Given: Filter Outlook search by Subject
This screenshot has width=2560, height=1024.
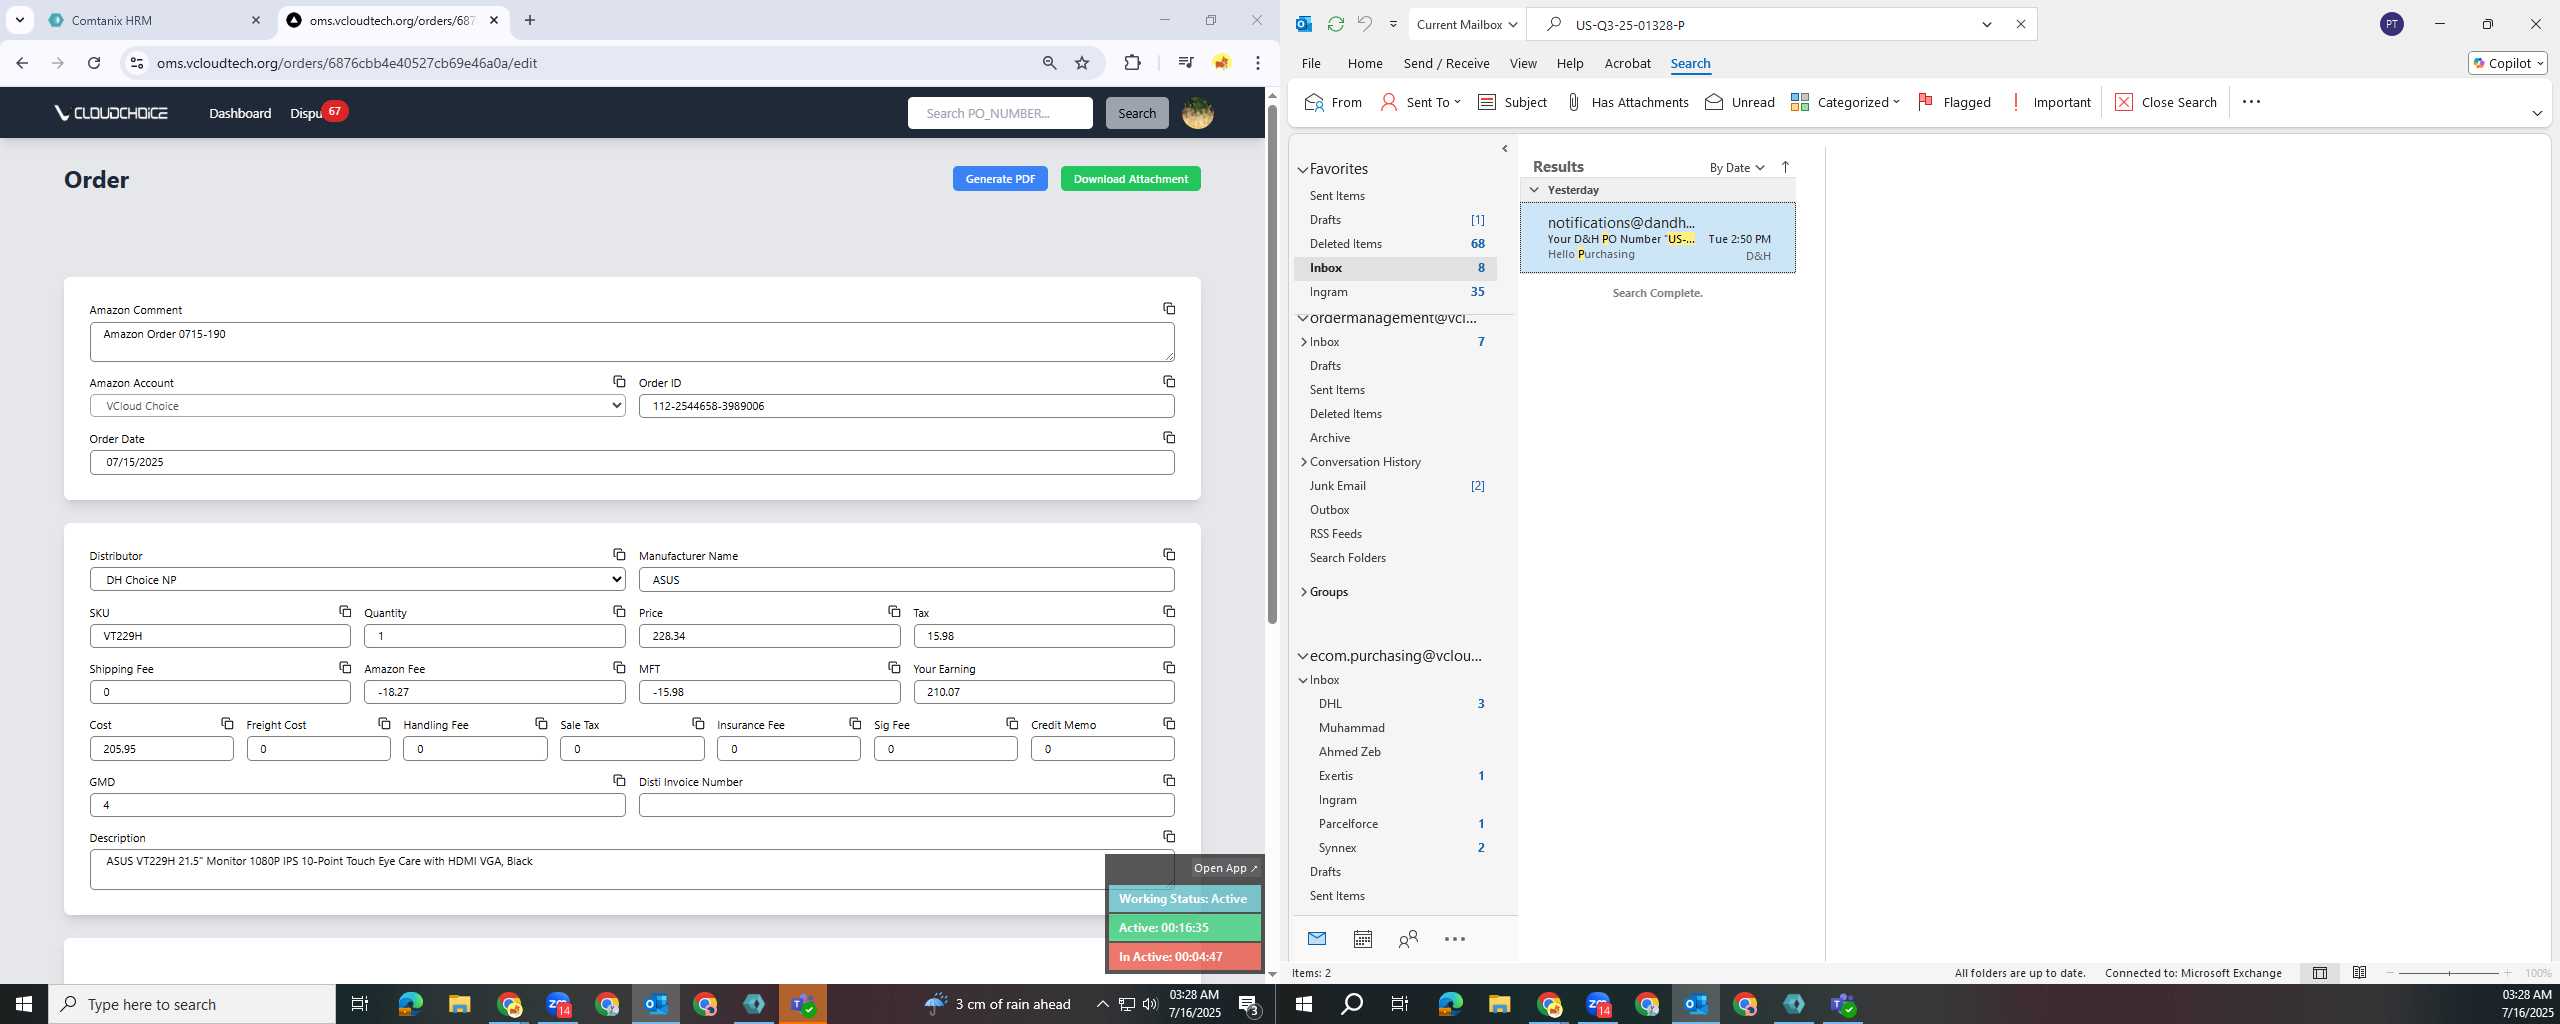Looking at the screenshot, I should coord(1512,102).
